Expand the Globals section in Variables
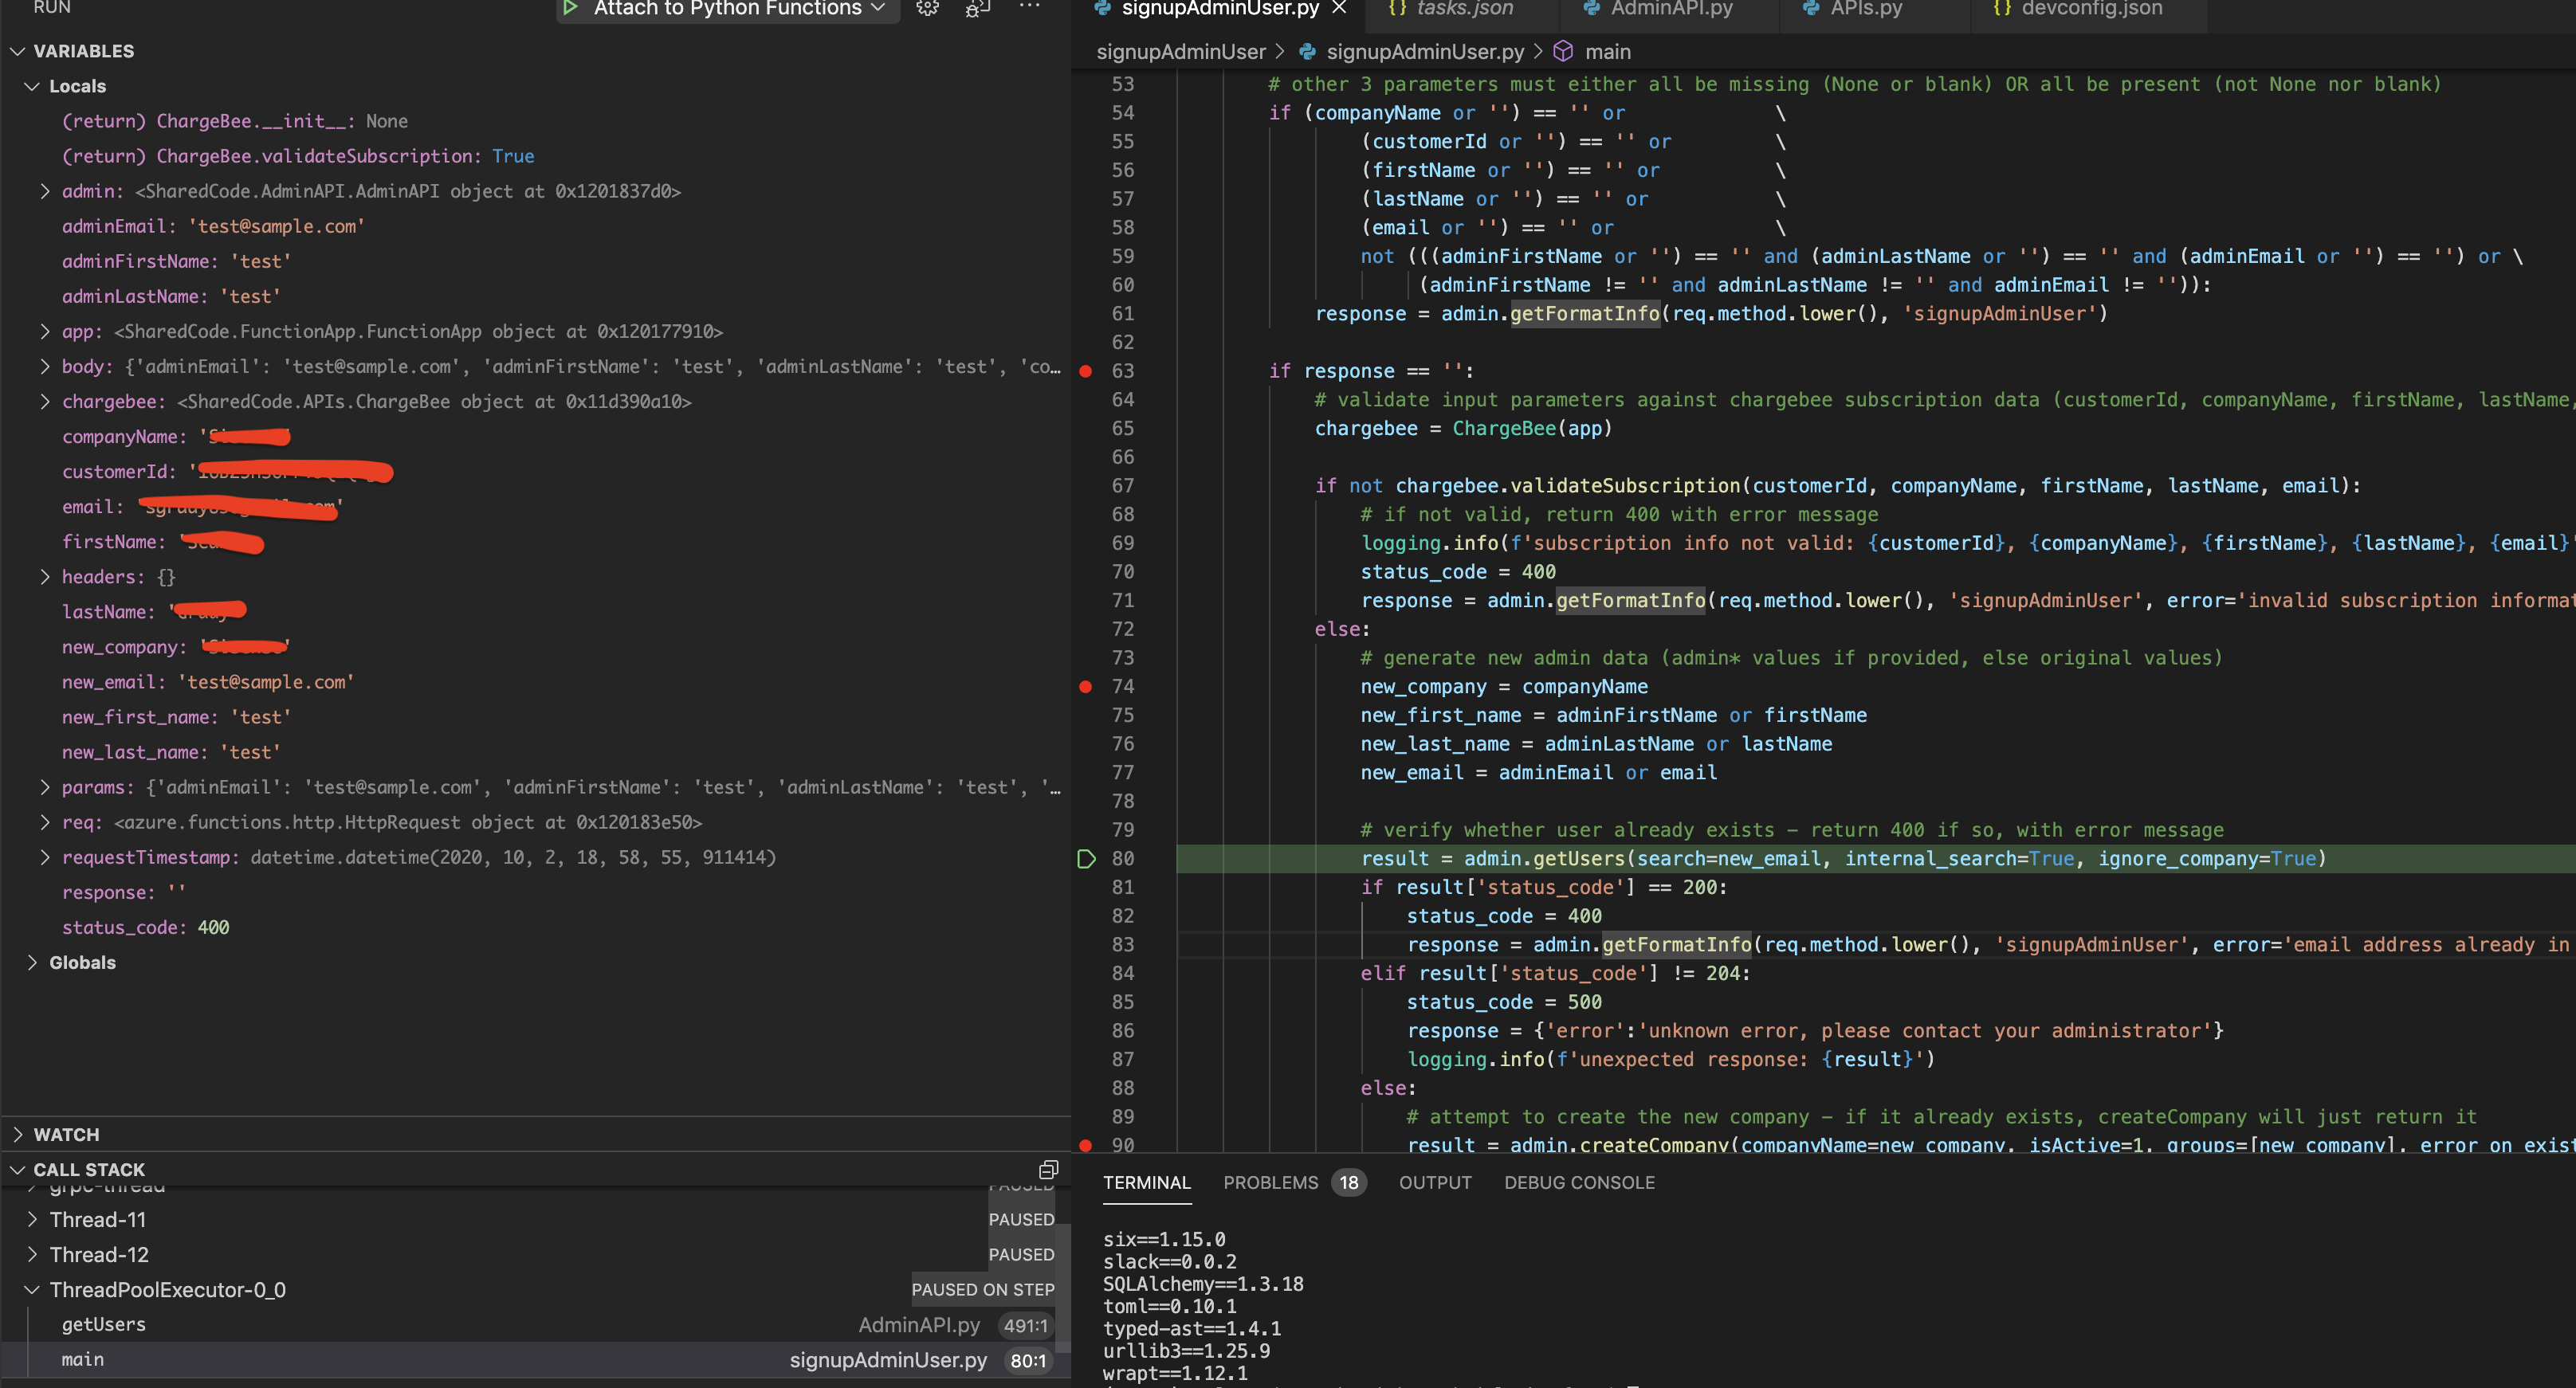The image size is (2576, 1388). coord(83,962)
